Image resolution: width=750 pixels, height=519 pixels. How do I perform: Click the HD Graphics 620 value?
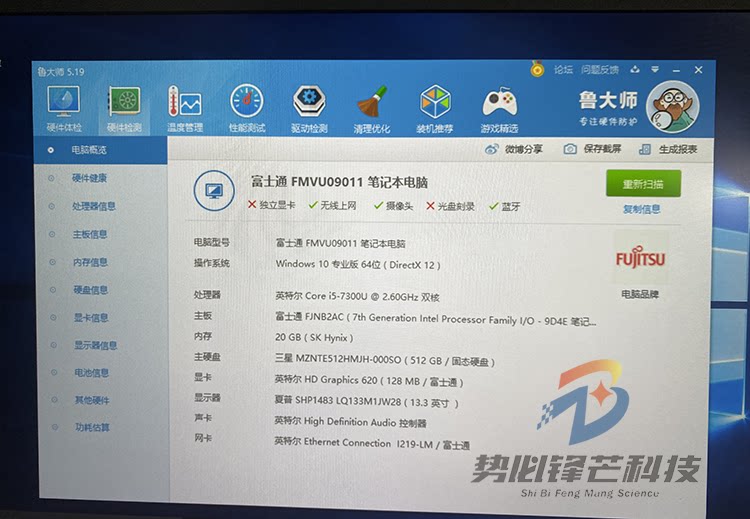click(369, 381)
